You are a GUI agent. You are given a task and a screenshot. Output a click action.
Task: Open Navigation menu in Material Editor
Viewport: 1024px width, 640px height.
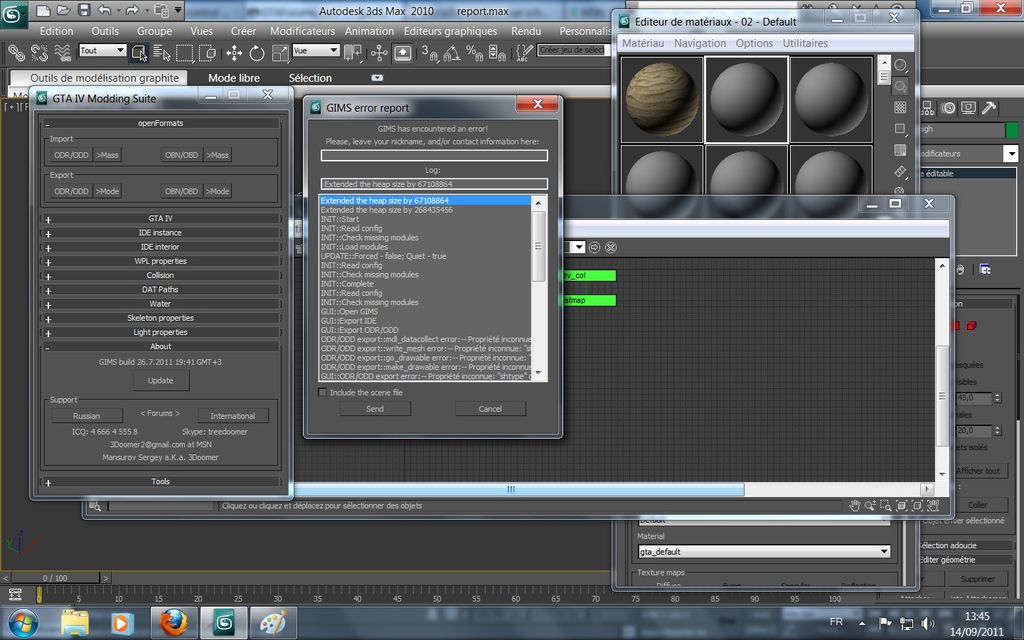(x=699, y=43)
